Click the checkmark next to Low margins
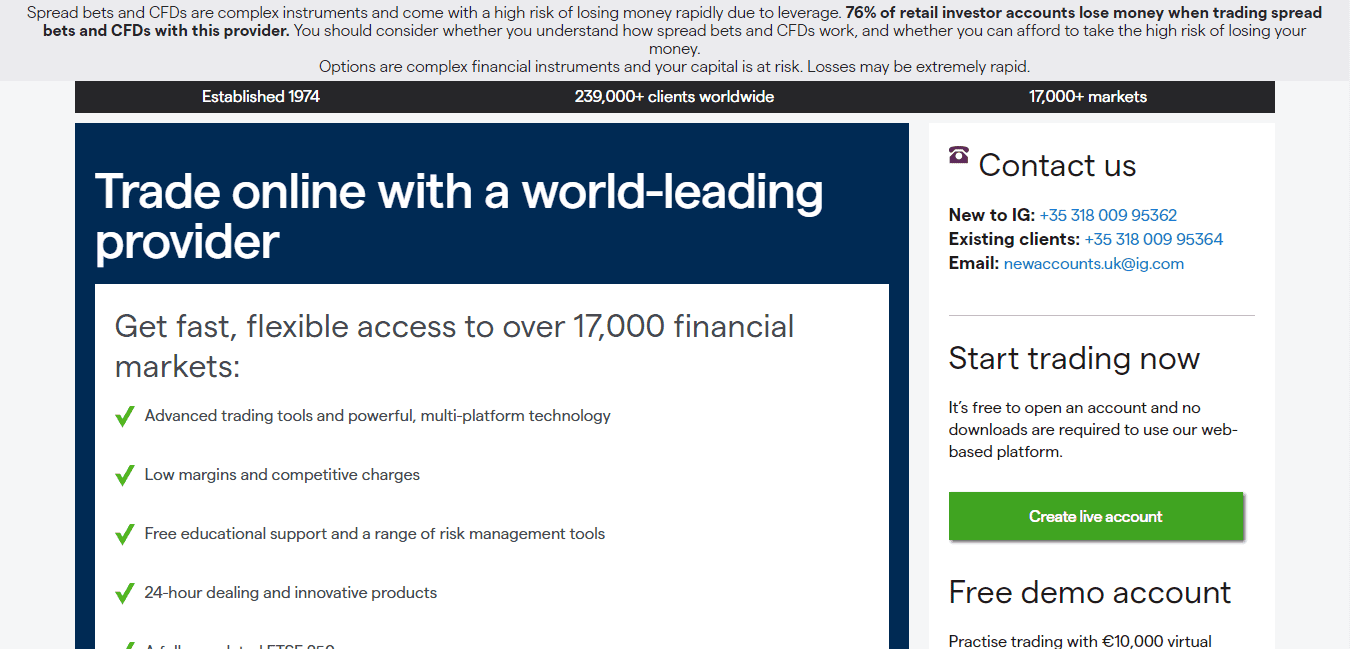 (x=125, y=475)
